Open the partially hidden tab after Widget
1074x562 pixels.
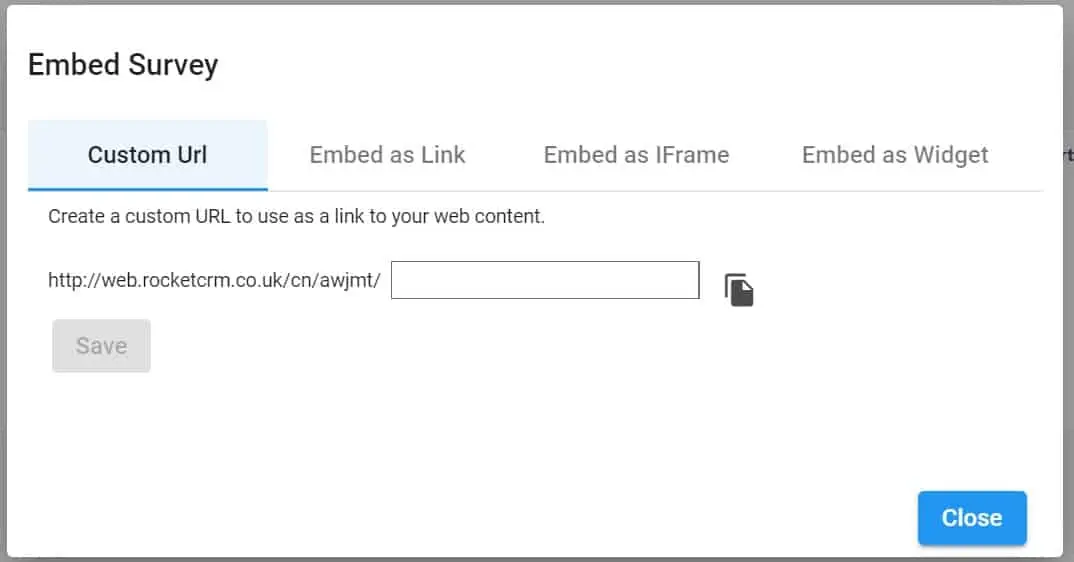(1067, 155)
